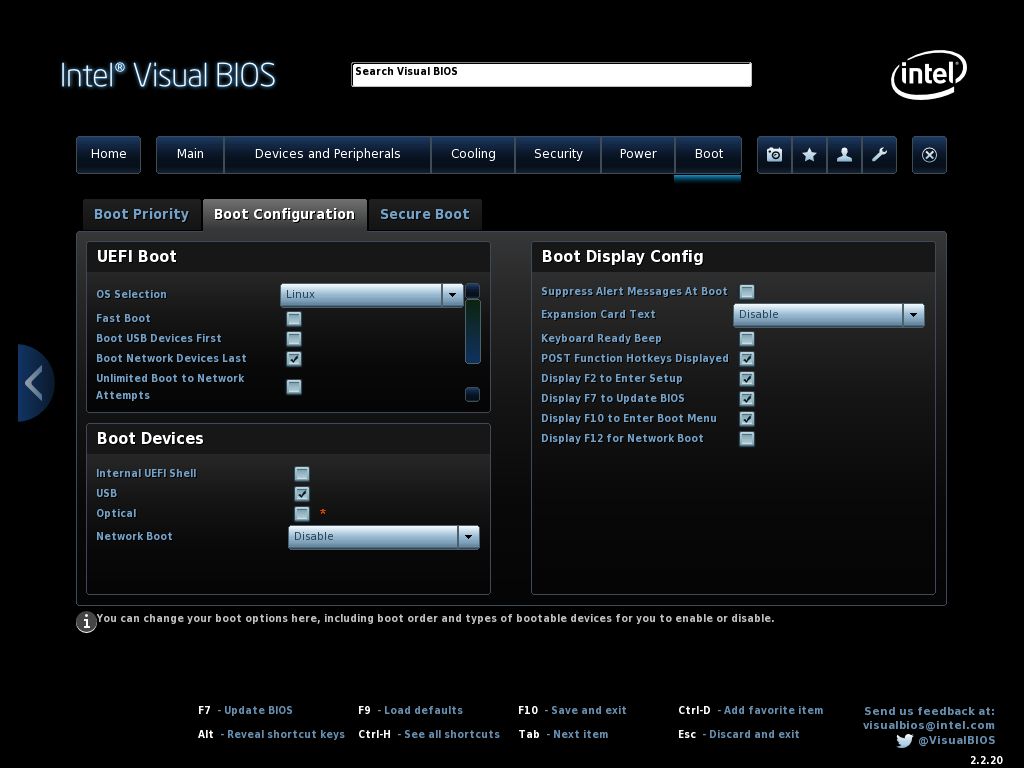Click the Search Visual BIOS field
The height and width of the screenshot is (768, 1024).
pyautogui.click(x=552, y=74)
